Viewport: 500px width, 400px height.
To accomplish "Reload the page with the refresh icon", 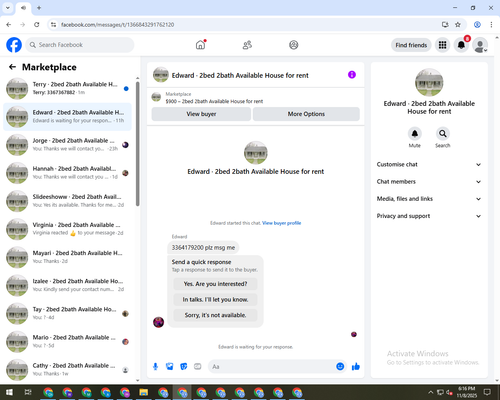I will [37, 24].
